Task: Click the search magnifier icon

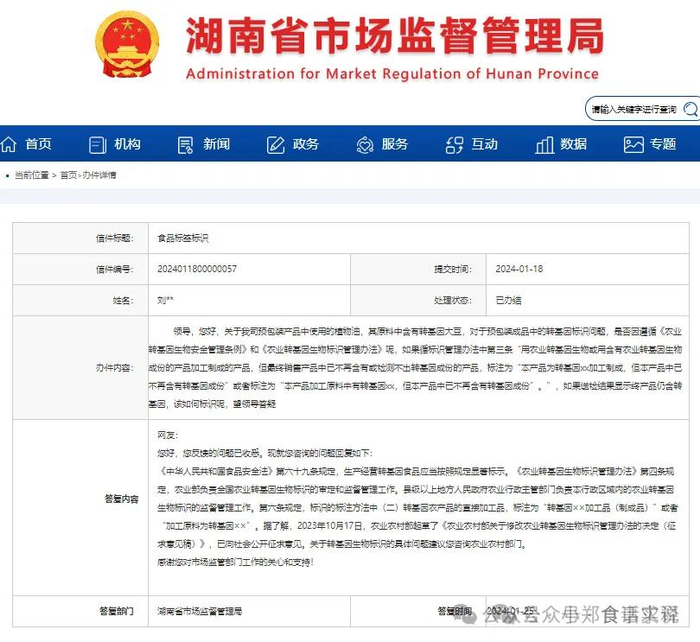Action: tap(691, 109)
